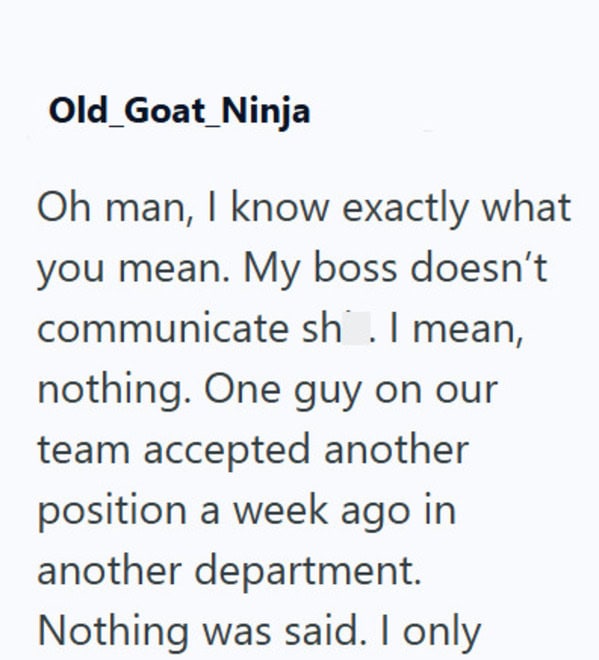Click the word "know" in the first line
The height and width of the screenshot is (660, 599).
tap(280, 207)
